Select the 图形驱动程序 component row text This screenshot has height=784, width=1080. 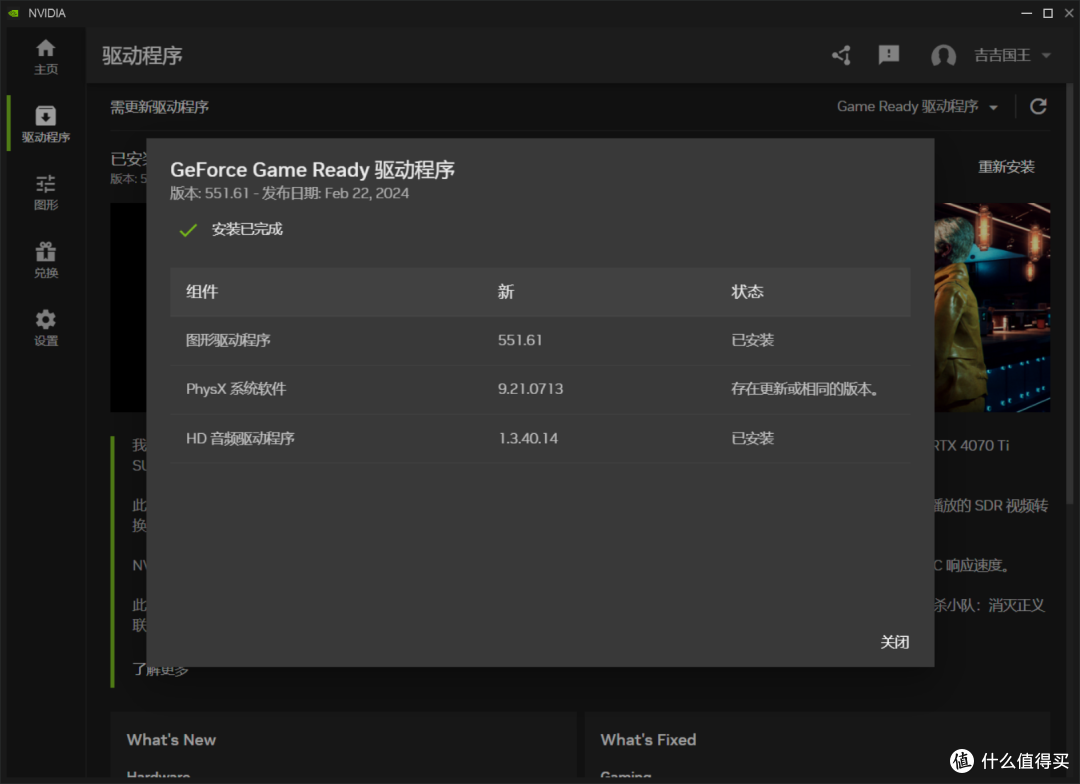(228, 340)
